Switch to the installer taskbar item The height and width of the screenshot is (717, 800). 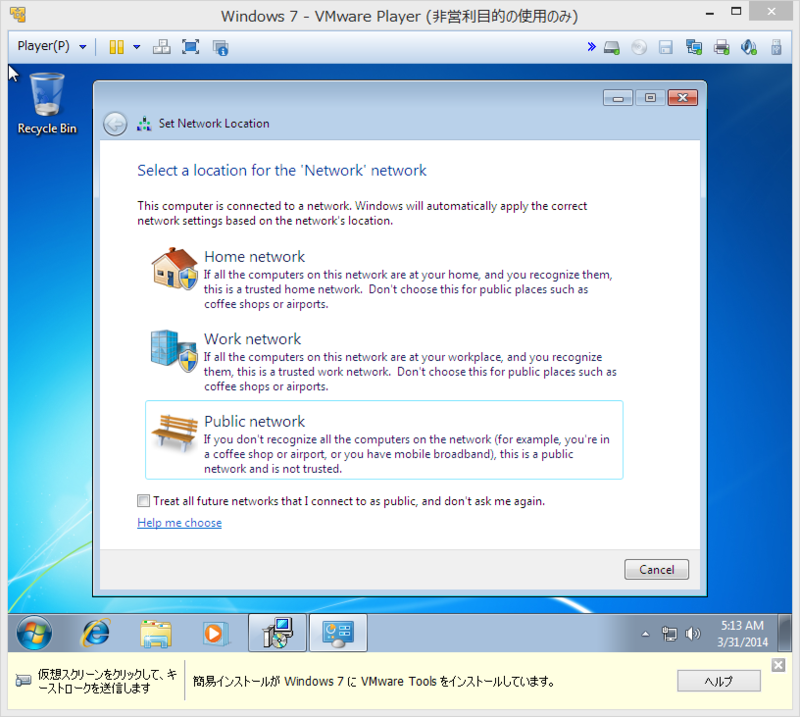tap(277, 633)
